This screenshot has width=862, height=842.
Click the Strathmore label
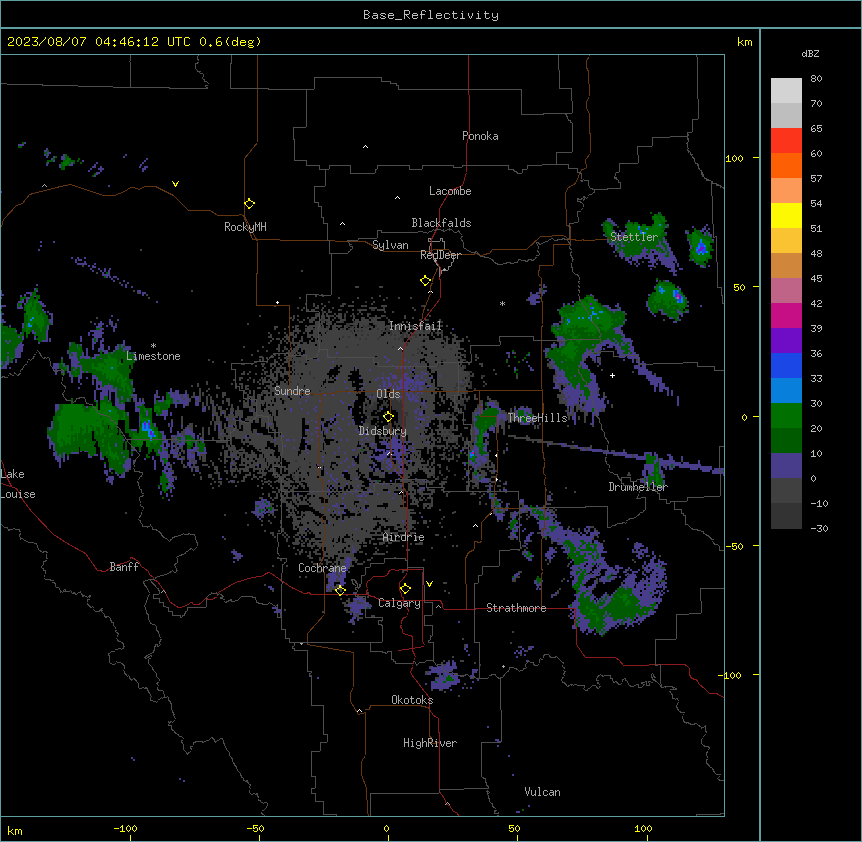coord(516,608)
